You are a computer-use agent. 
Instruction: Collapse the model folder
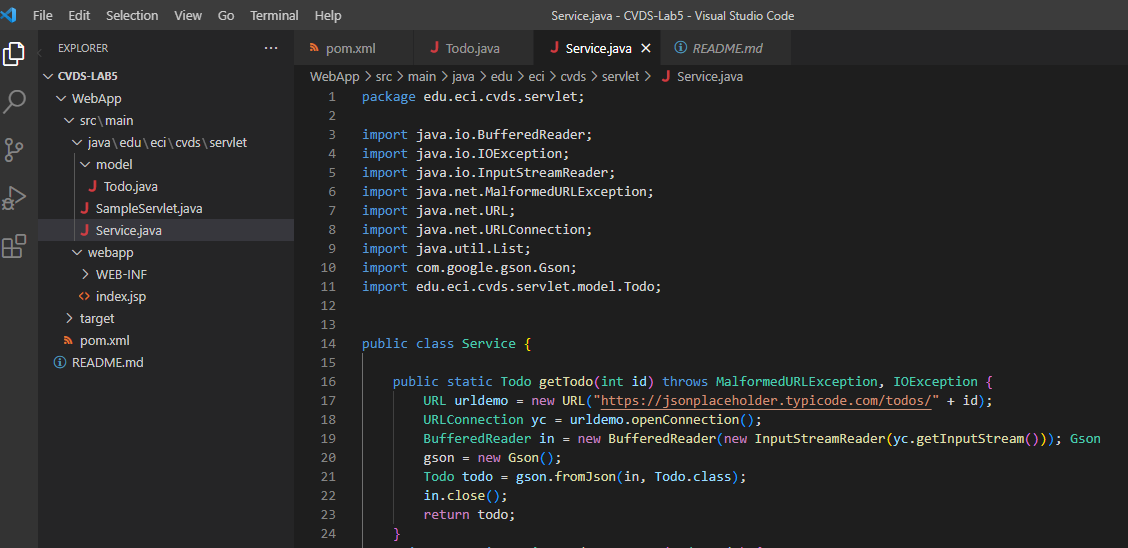click(85, 165)
